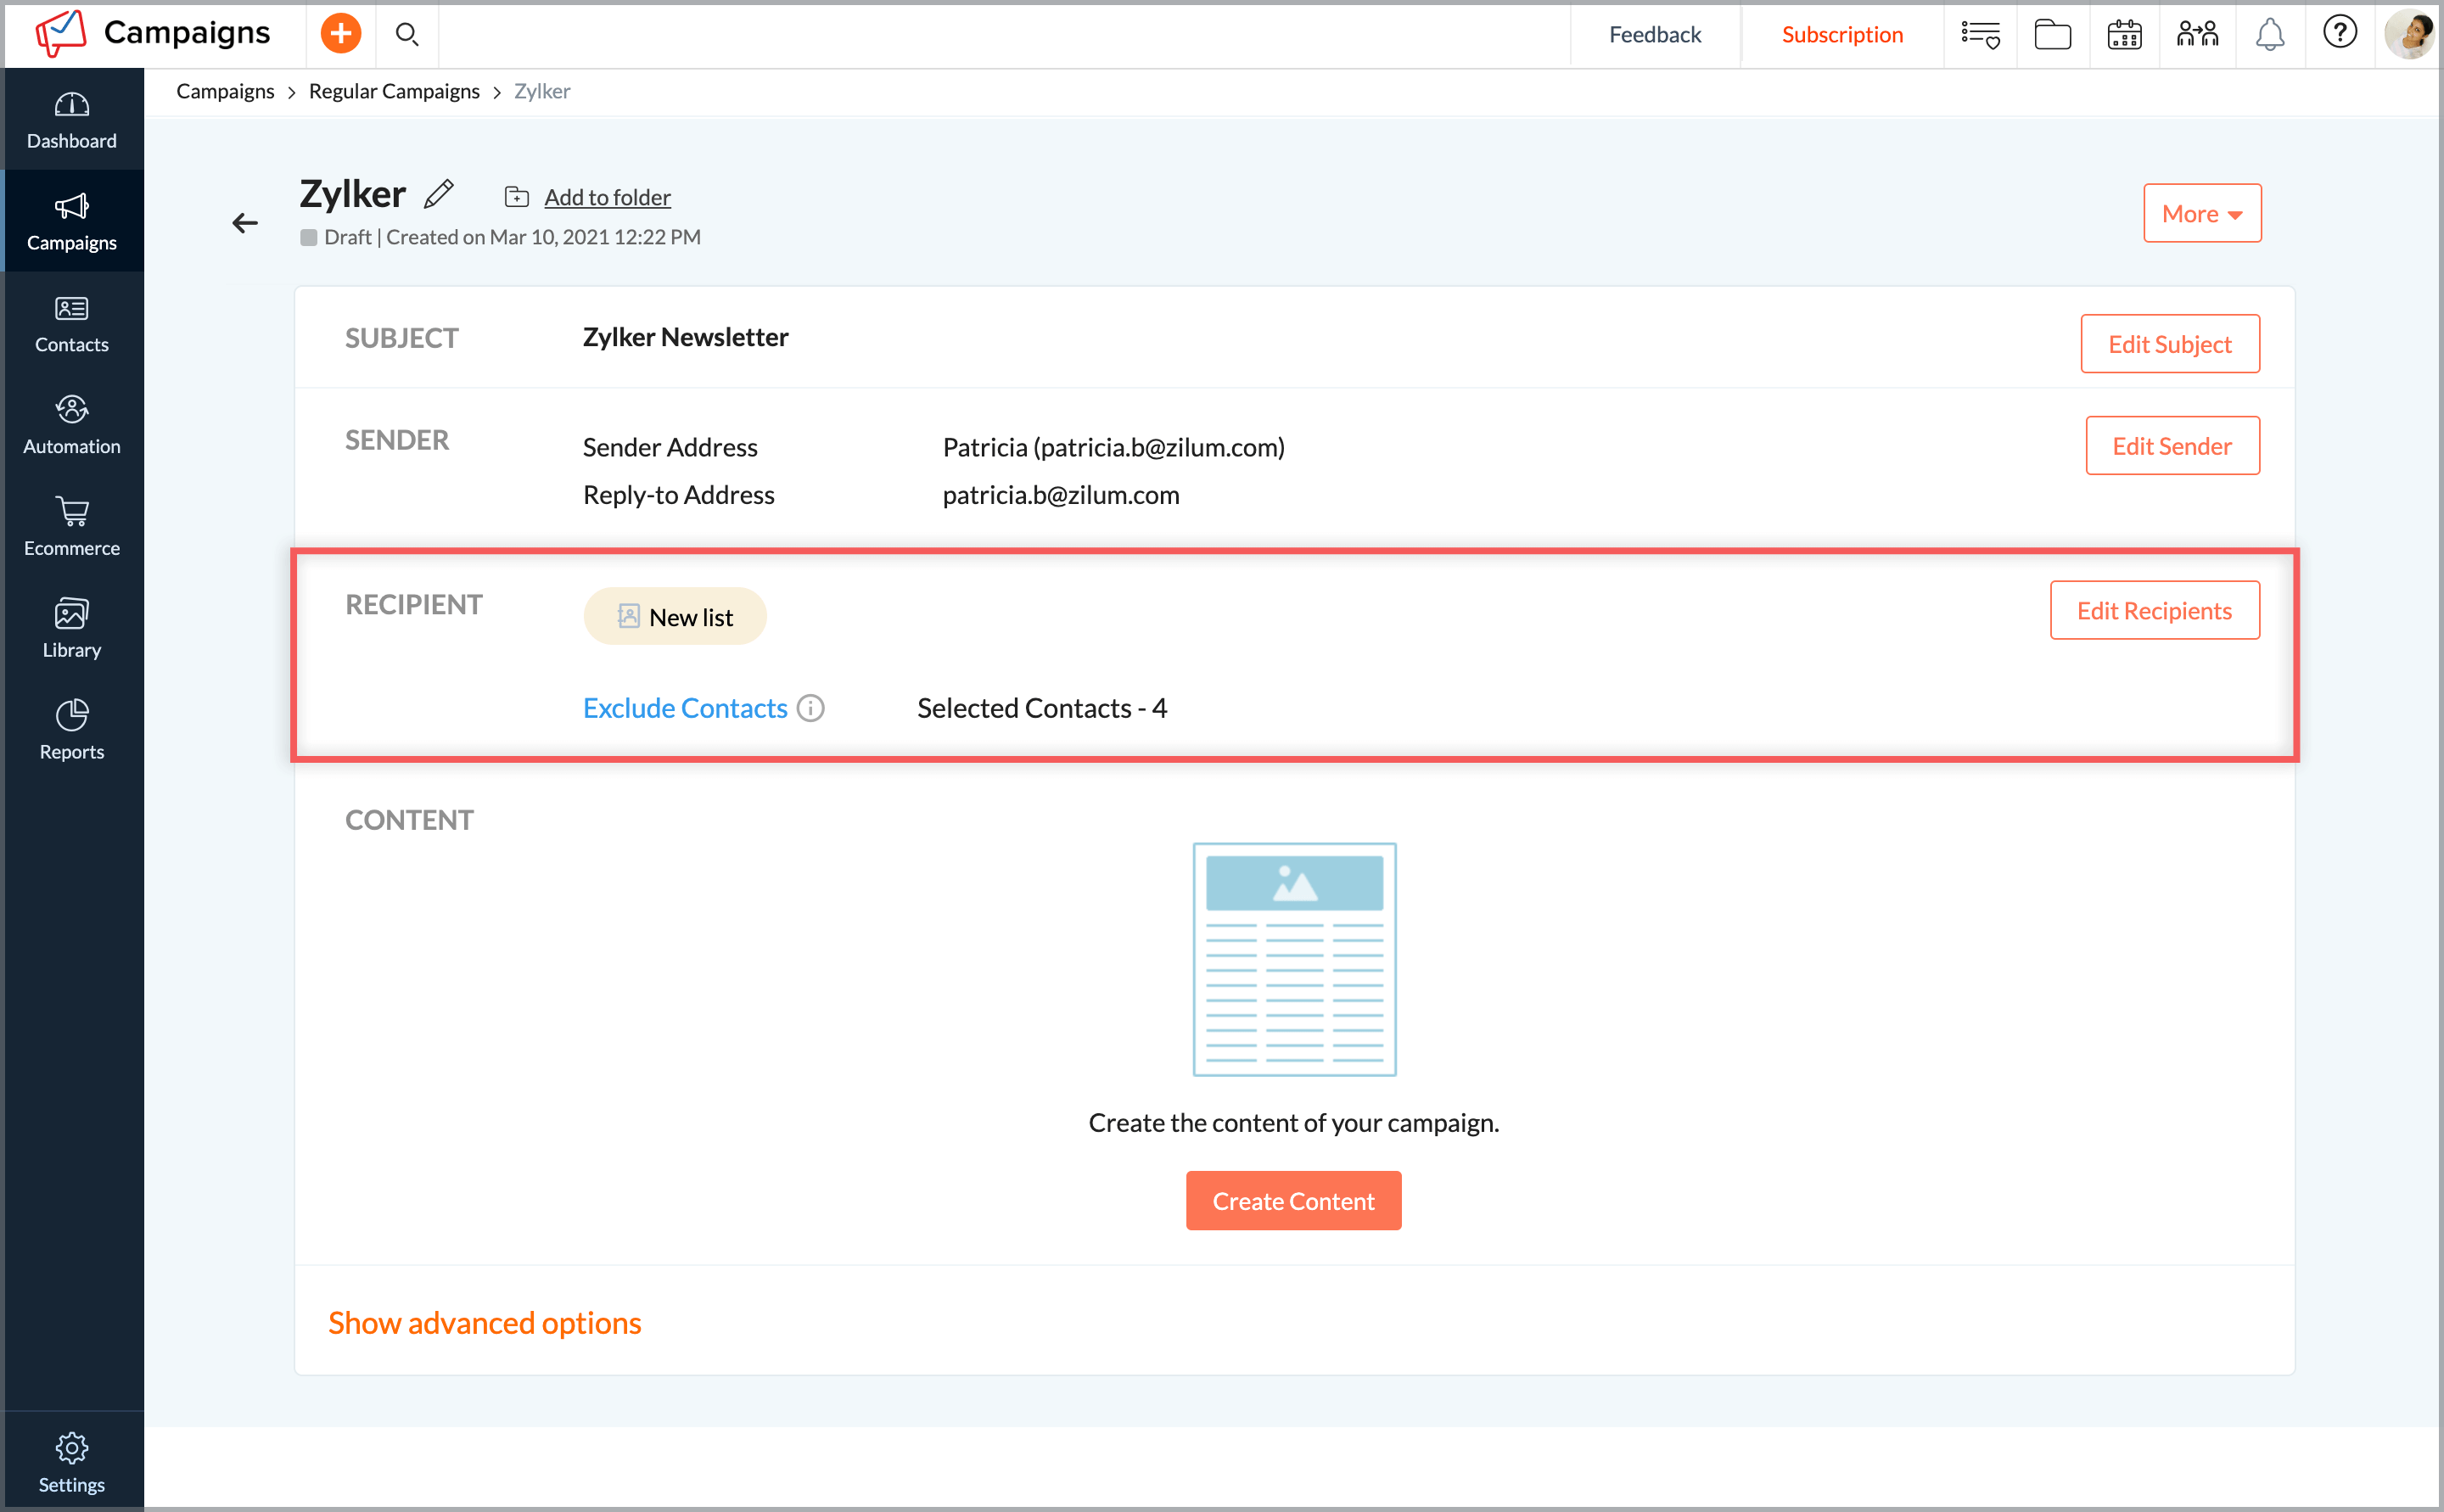Open the notifications bell
Viewport: 2444px width, 1512px height.
coord(2268,33)
